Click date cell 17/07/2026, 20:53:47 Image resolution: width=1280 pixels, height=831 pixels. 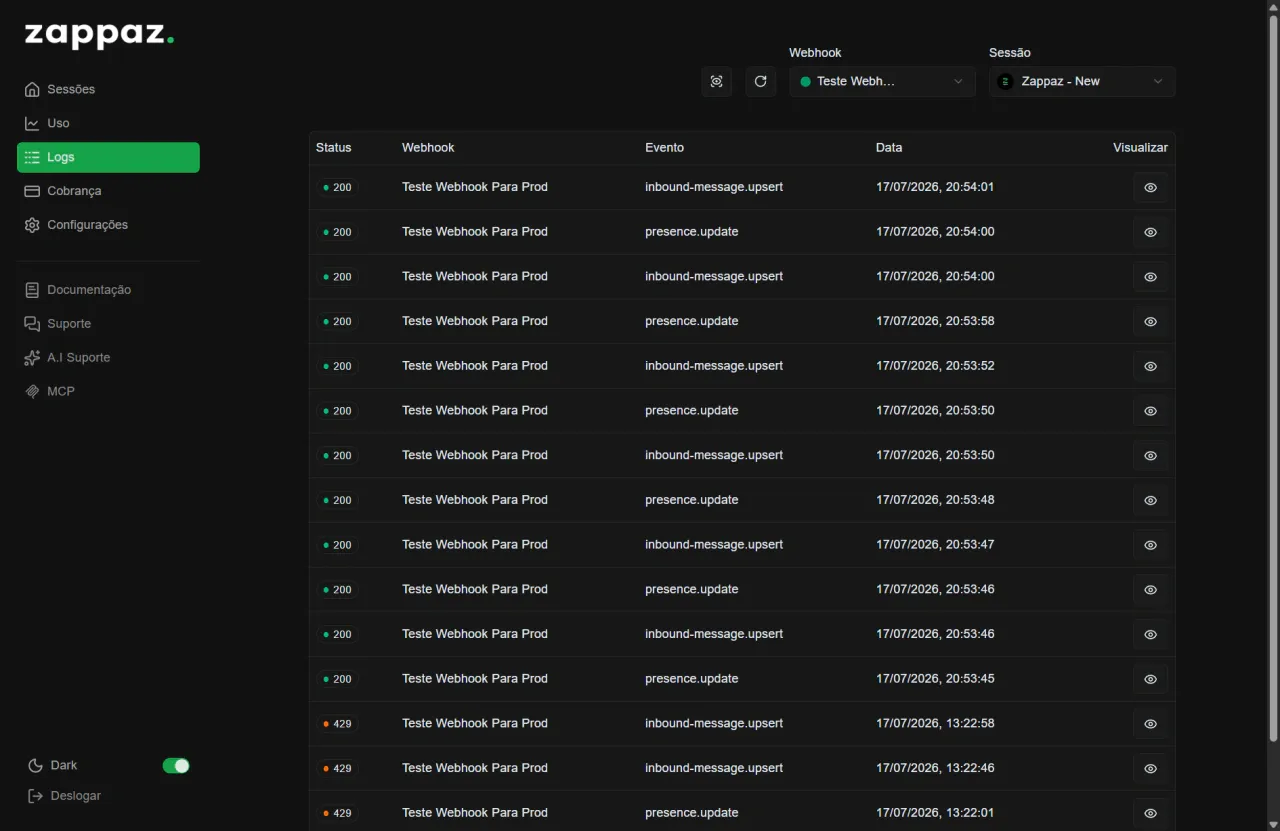(x=935, y=545)
